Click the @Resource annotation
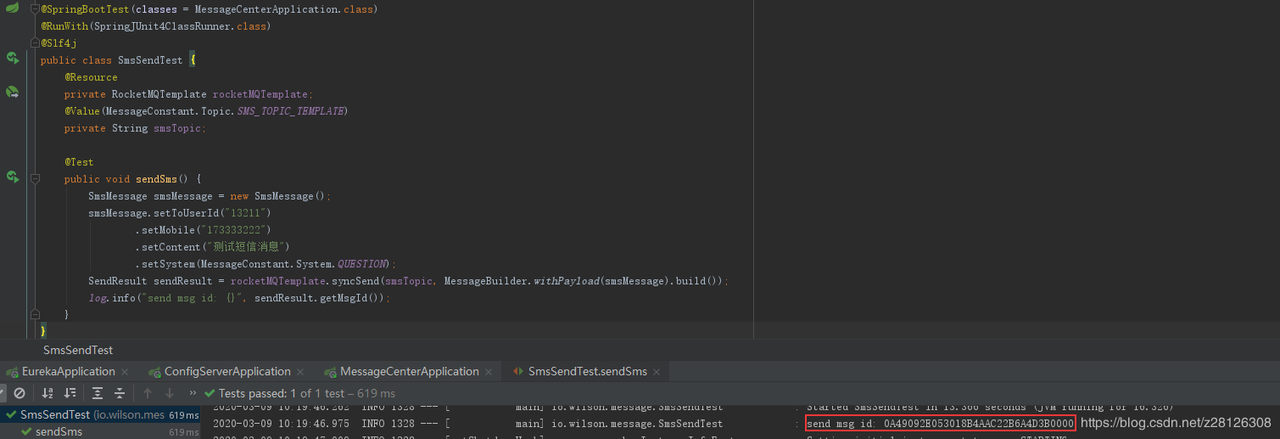The width and height of the screenshot is (1280, 439). point(91,77)
